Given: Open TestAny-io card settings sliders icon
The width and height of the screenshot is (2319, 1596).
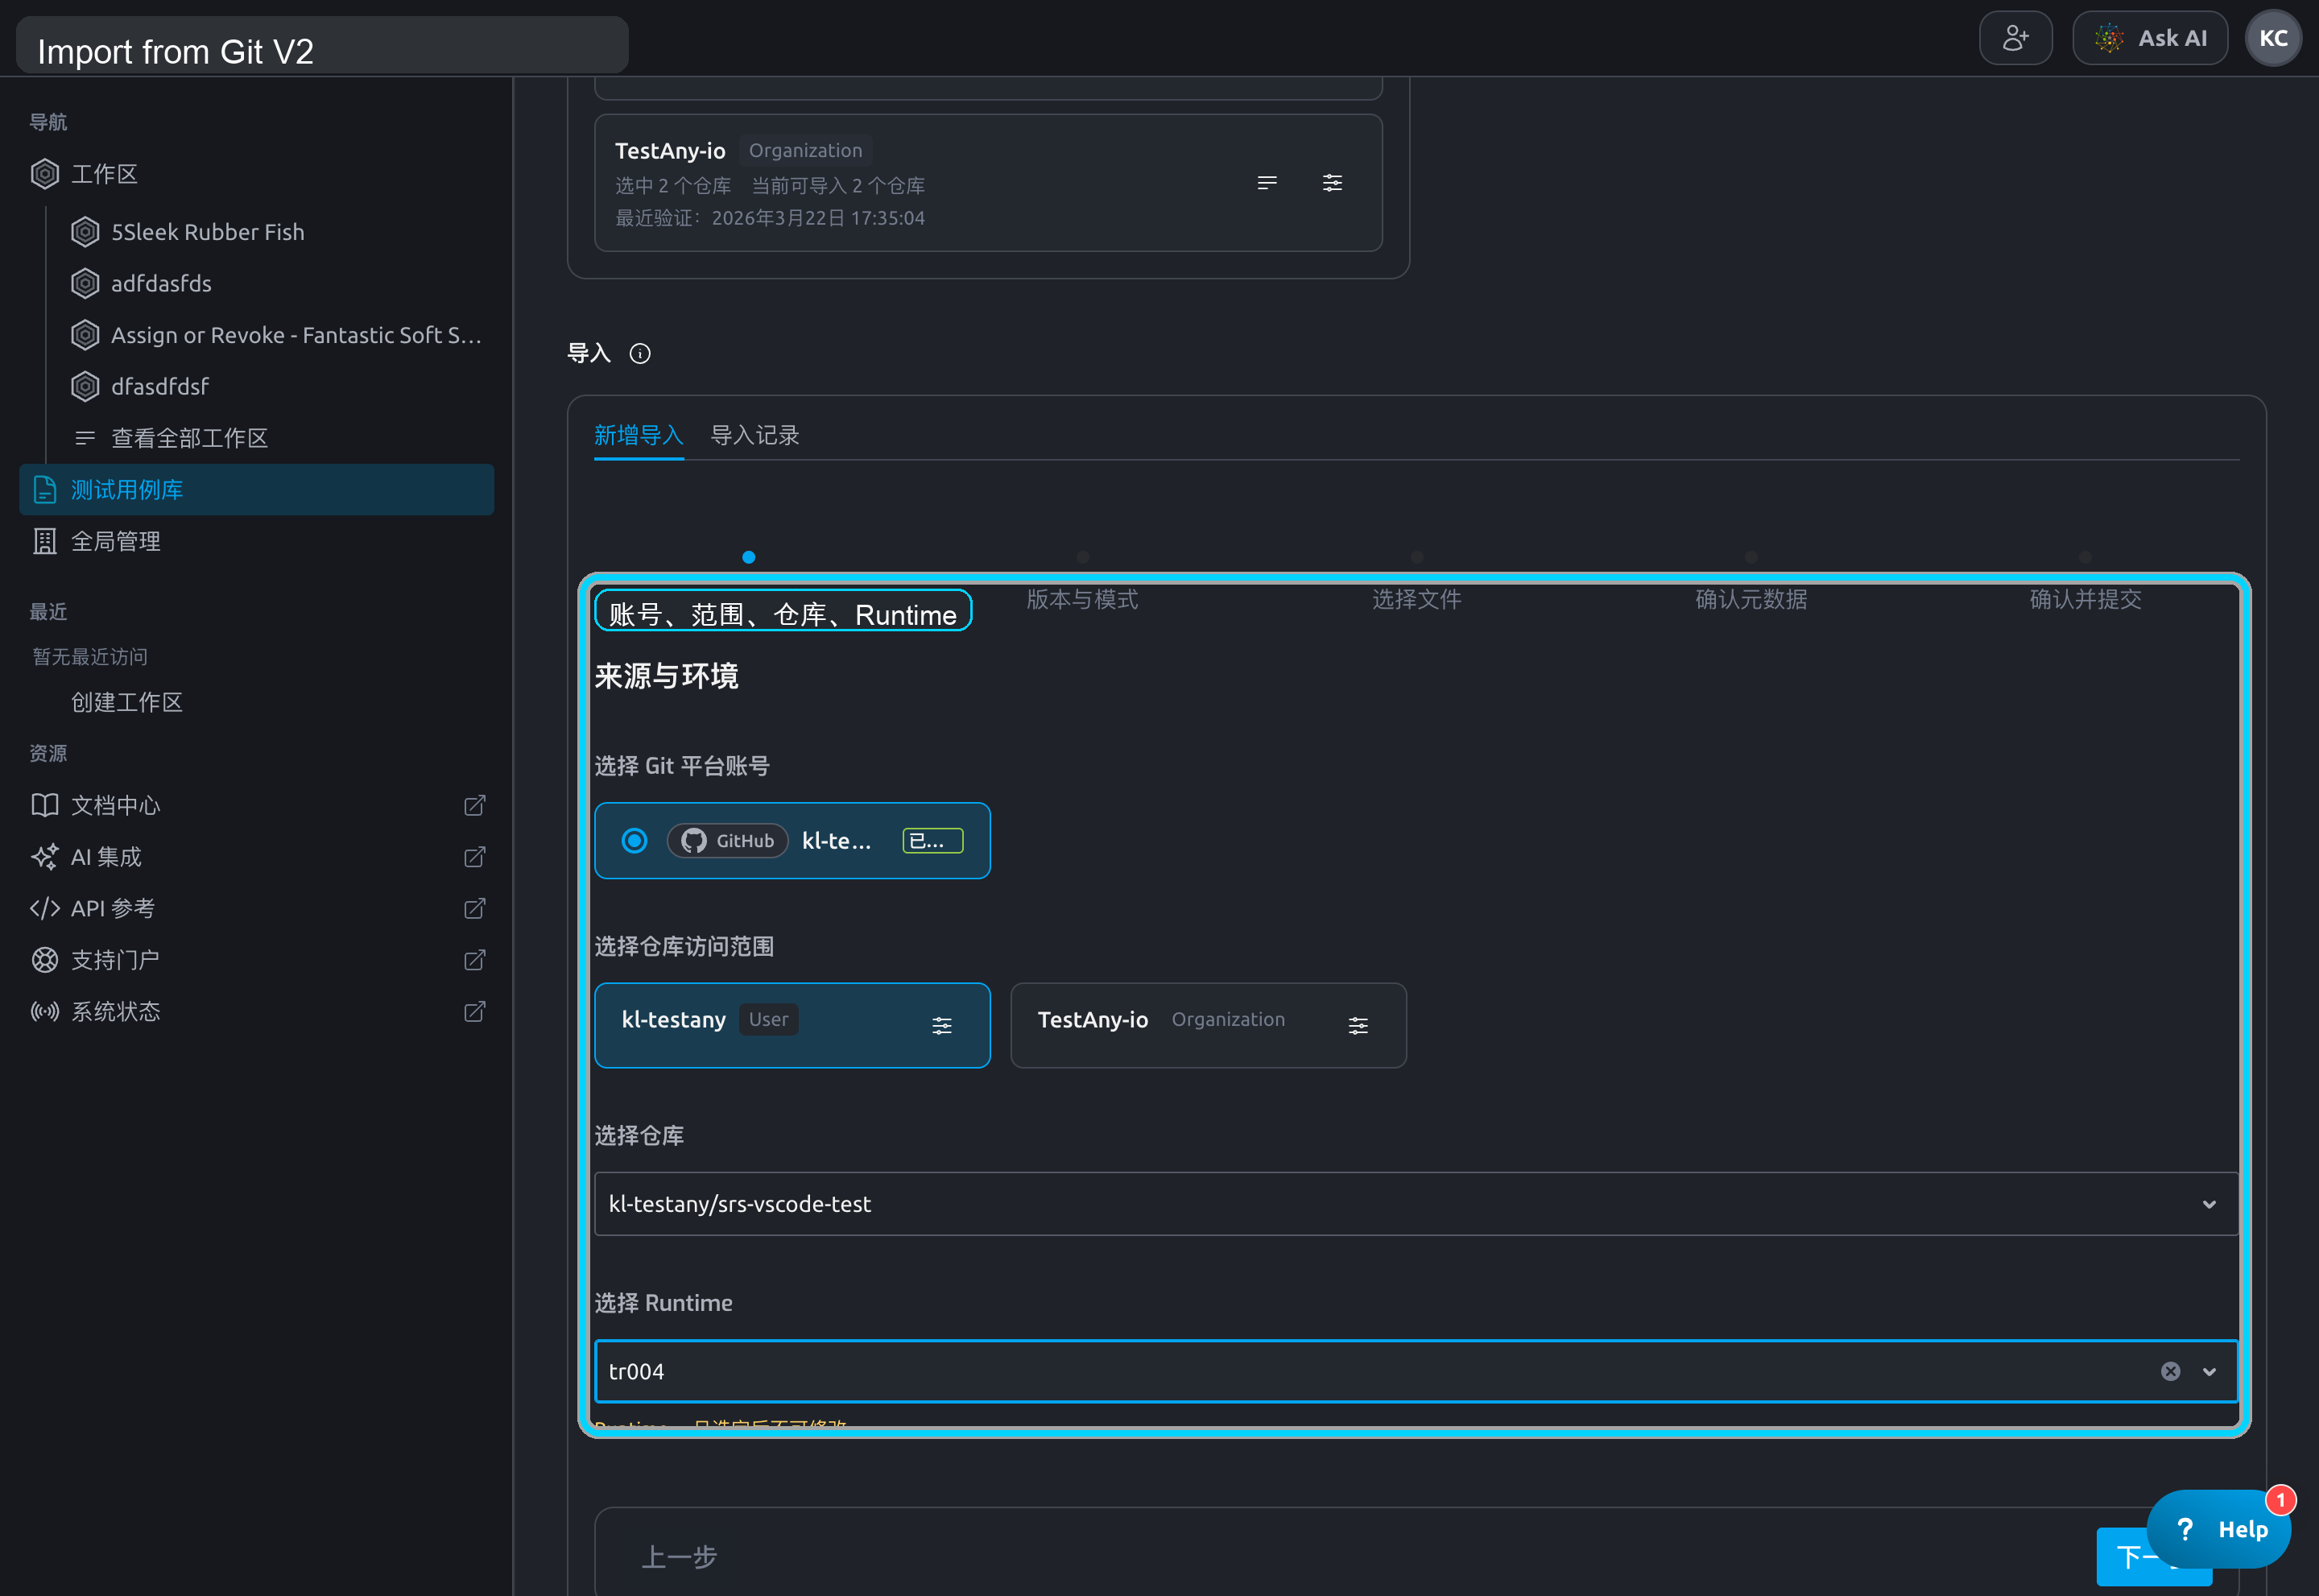Looking at the screenshot, I should tap(1332, 183).
